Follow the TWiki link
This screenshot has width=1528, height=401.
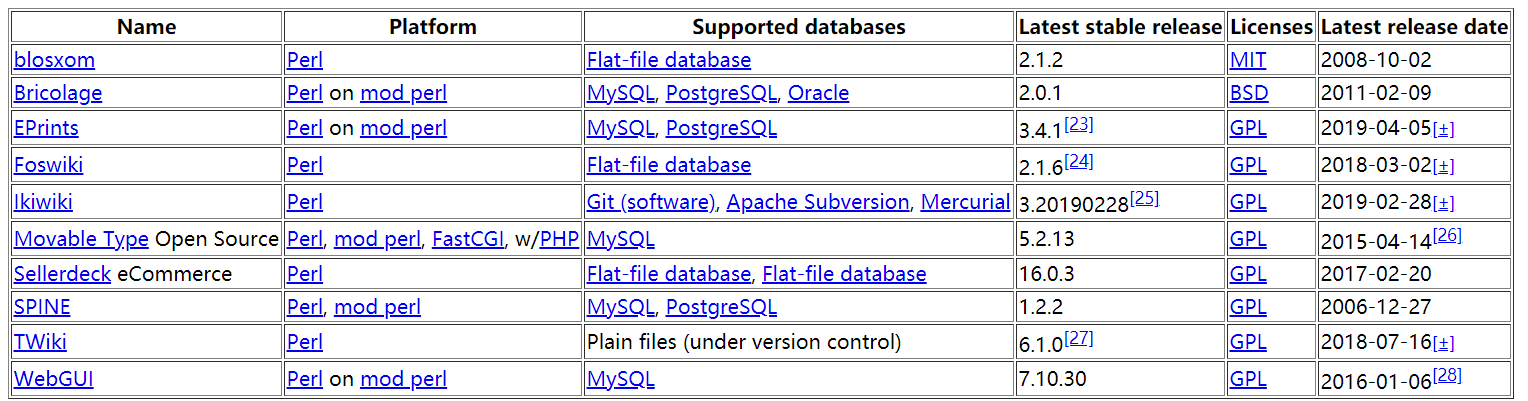(x=40, y=343)
